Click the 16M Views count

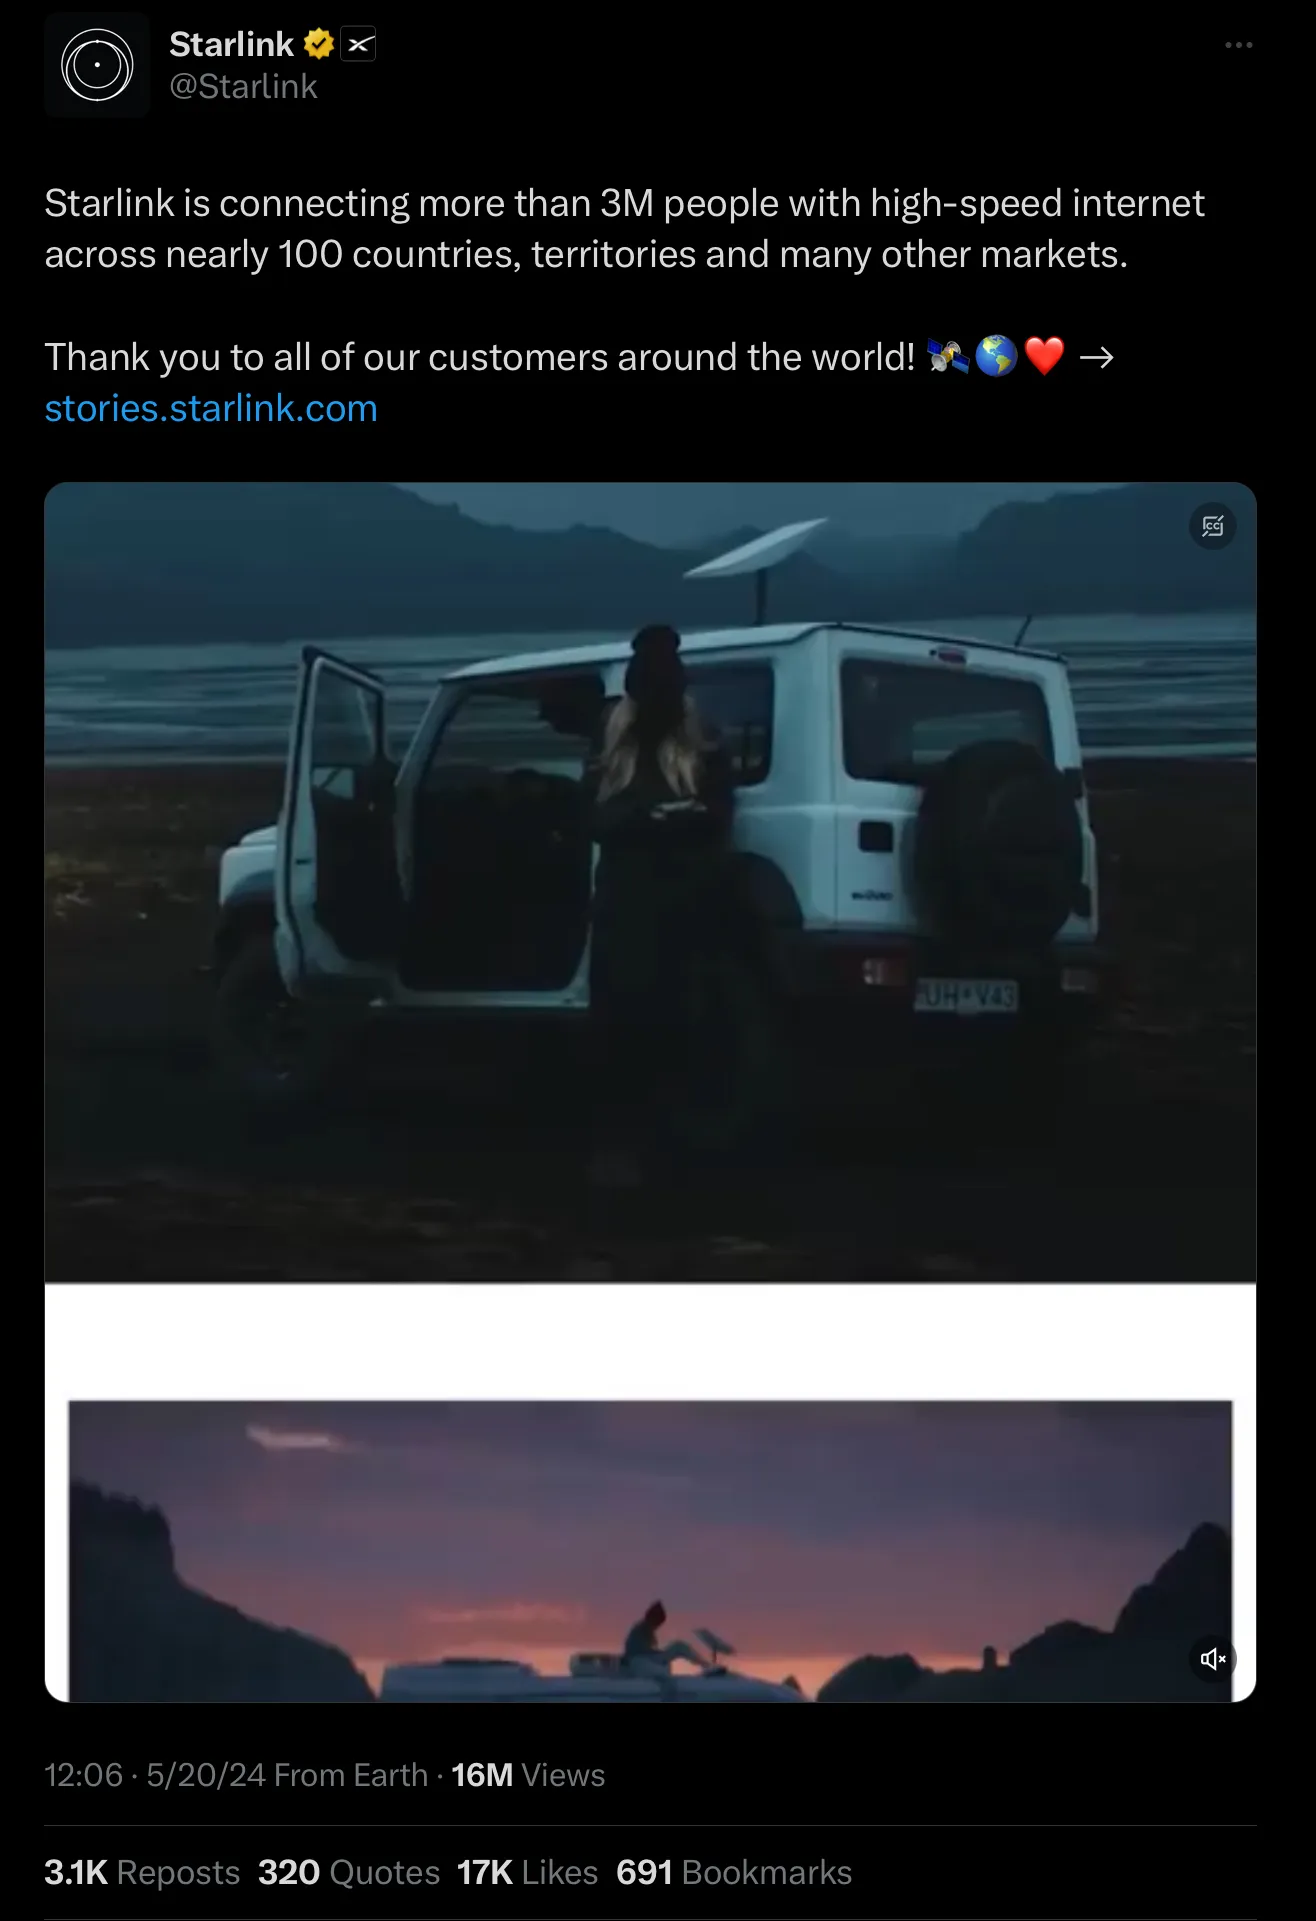pyautogui.click(x=528, y=1775)
